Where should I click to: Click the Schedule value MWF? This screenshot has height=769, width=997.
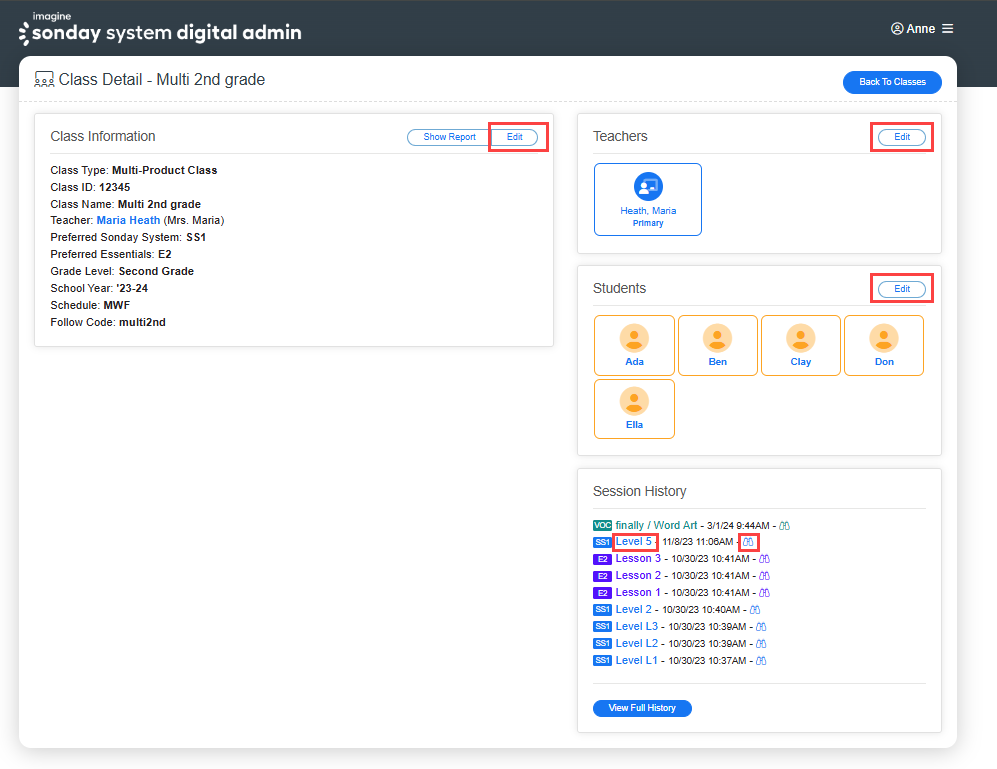pos(116,305)
